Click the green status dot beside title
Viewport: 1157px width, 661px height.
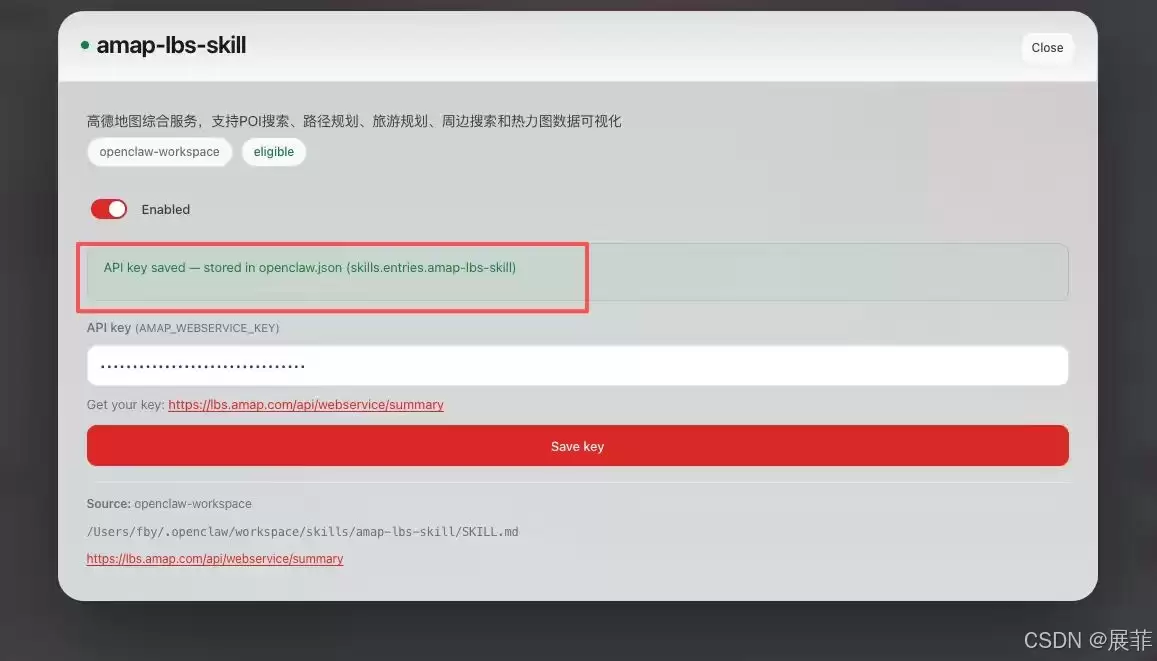(x=85, y=45)
